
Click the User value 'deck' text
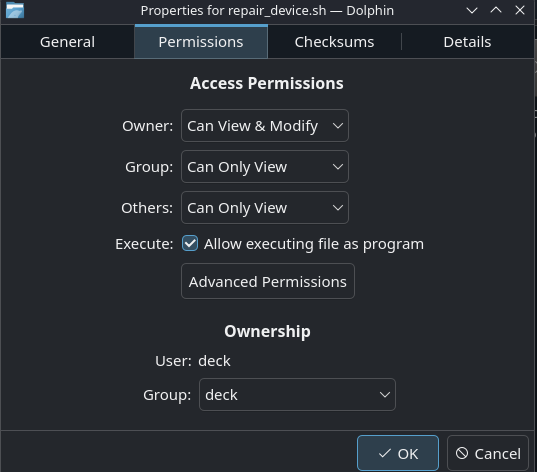tap(214, 361)
